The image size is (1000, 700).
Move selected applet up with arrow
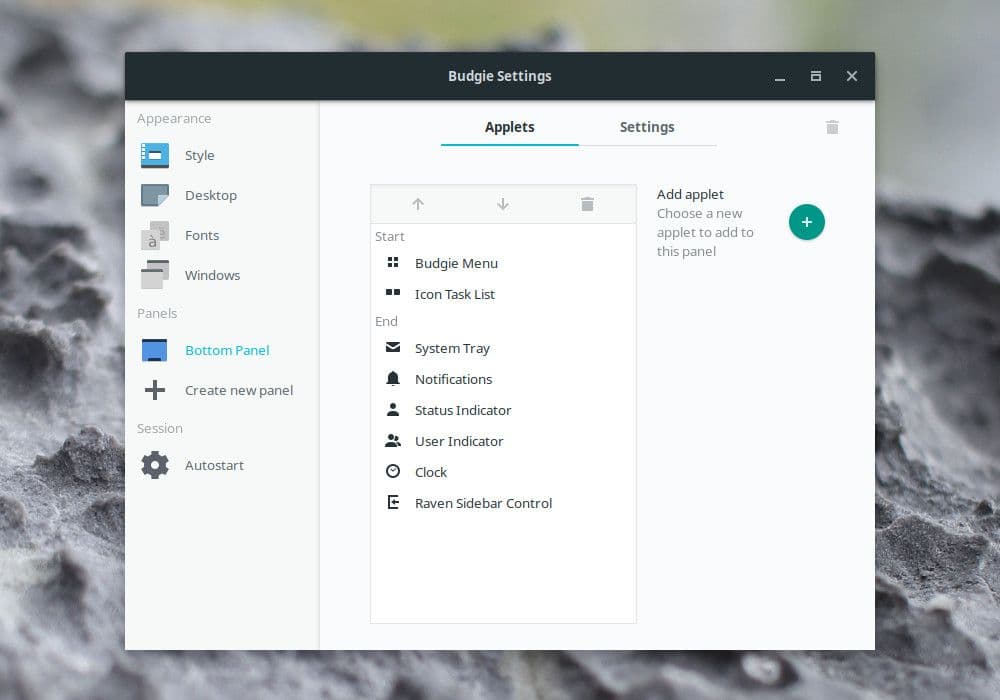[418, 204]
